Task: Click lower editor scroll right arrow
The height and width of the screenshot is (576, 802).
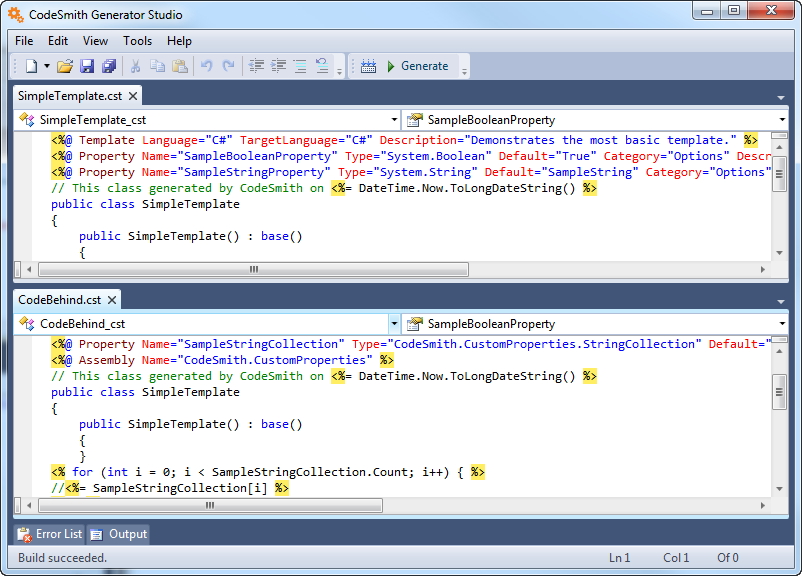Action: tap(763, 505)
